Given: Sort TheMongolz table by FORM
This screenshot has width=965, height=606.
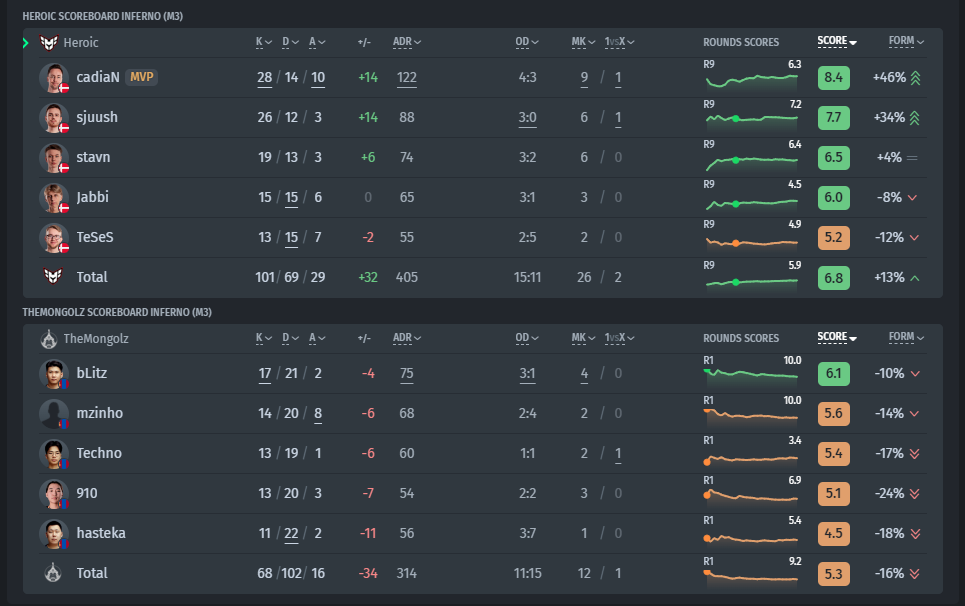Looking at the screenshot, I should [906, 337].
